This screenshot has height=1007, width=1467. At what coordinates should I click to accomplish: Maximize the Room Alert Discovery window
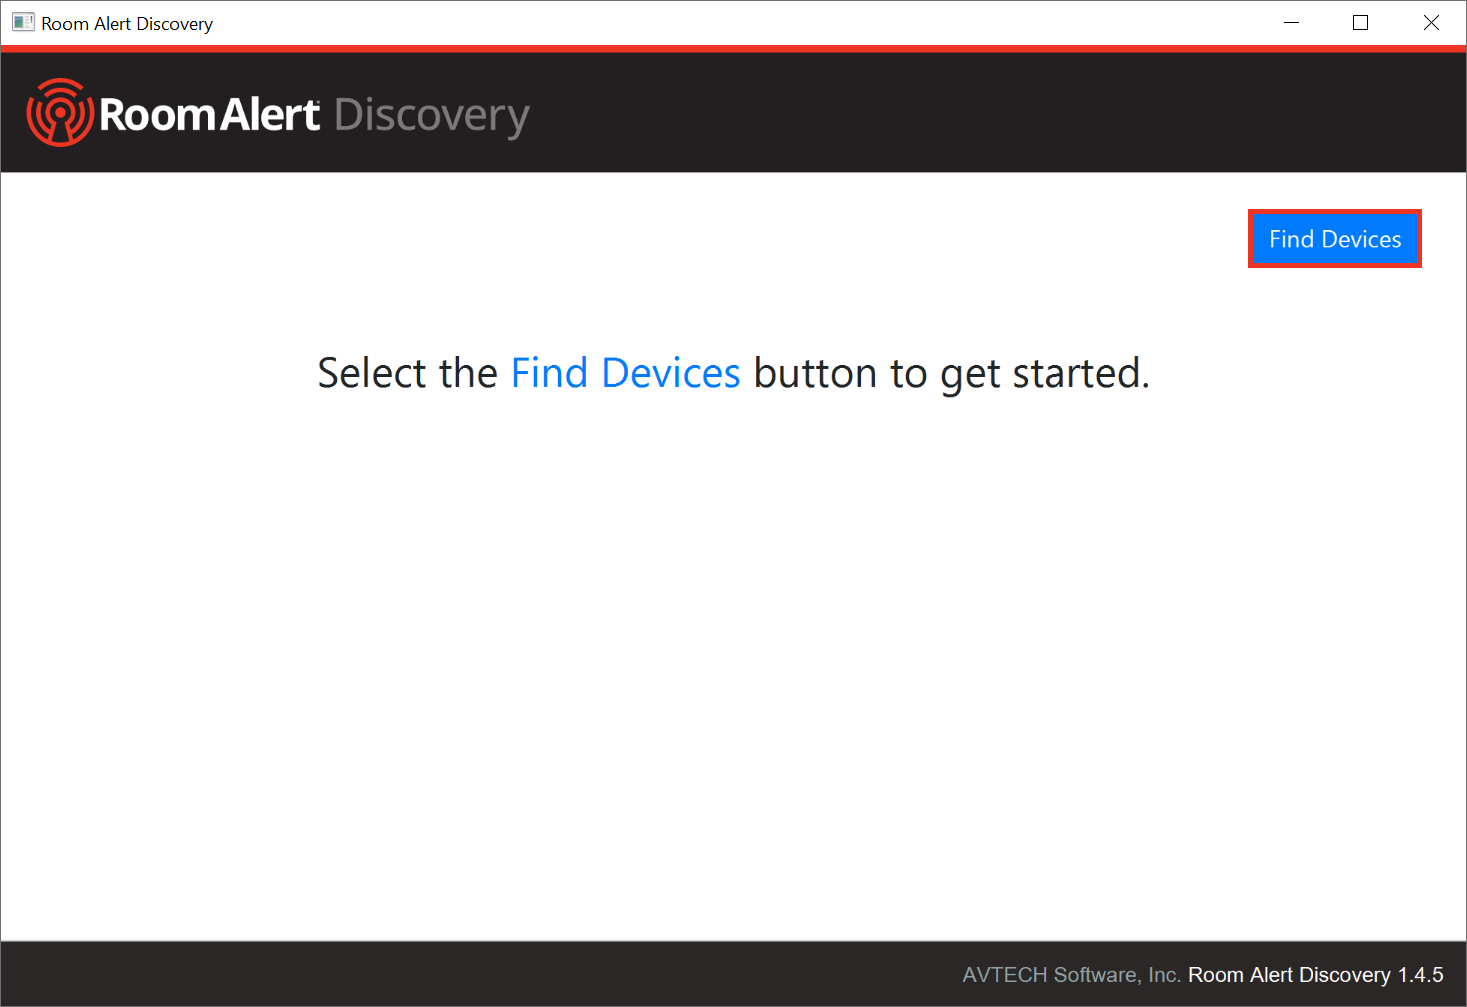point(1360,22)
